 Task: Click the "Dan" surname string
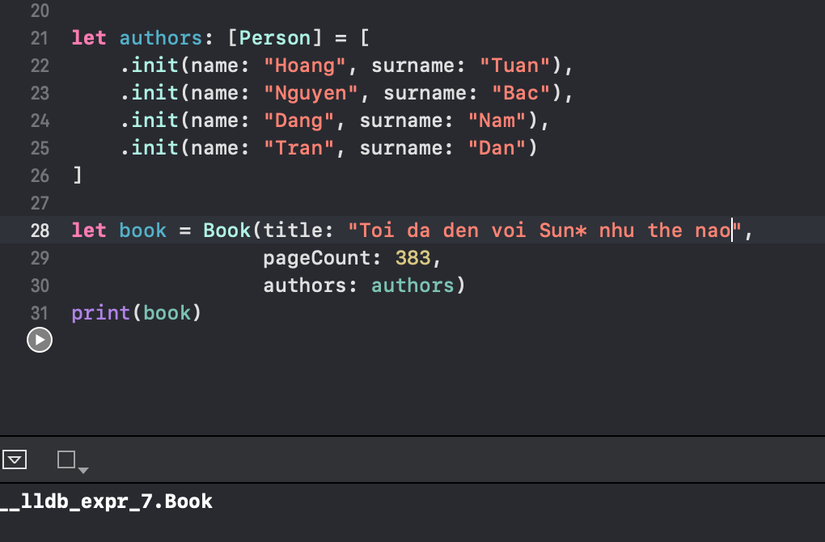point(497,148)
